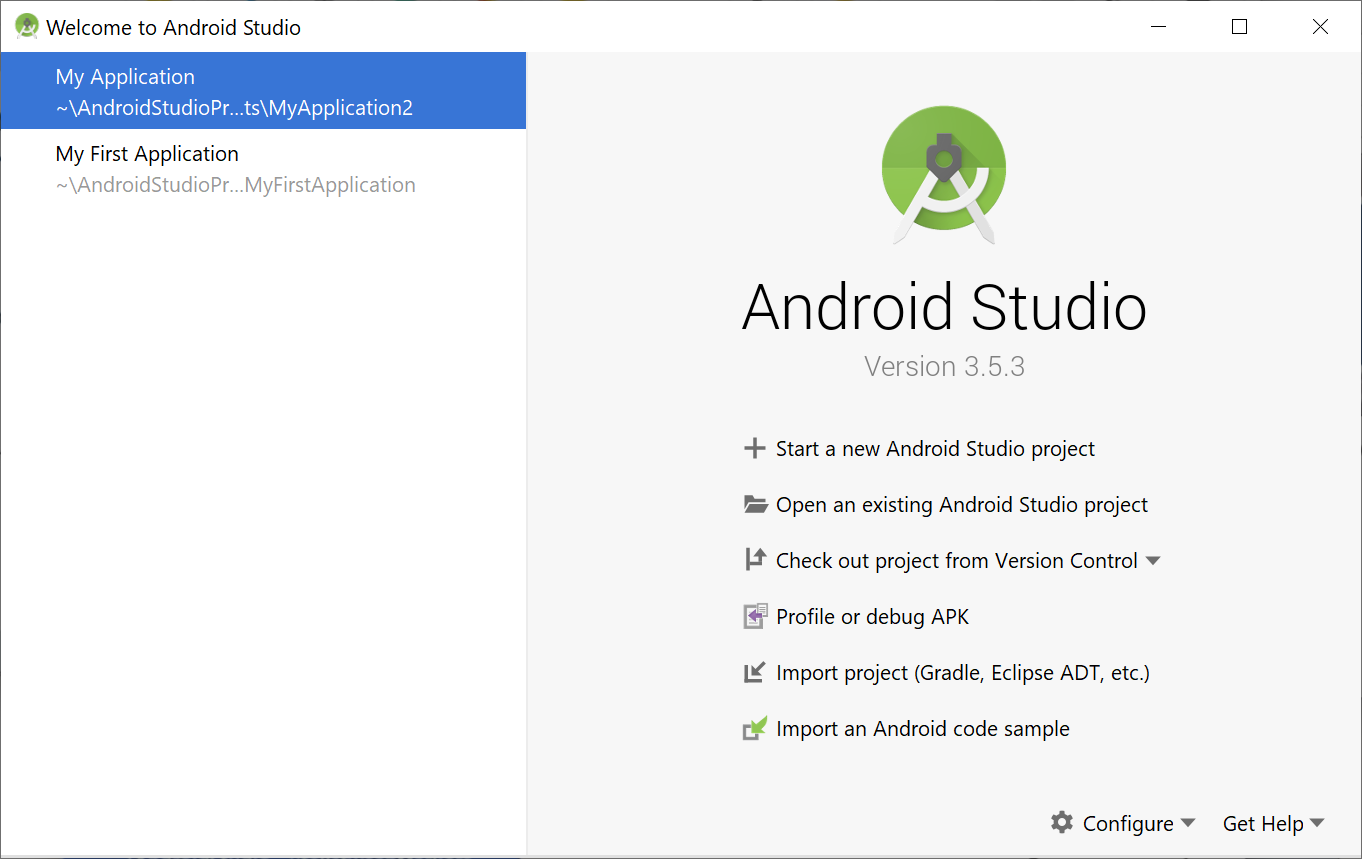Select Import project (Gradle, Eclipse ADT, etc.)
Screen dimensions: 1362x859
click(962, 673)
